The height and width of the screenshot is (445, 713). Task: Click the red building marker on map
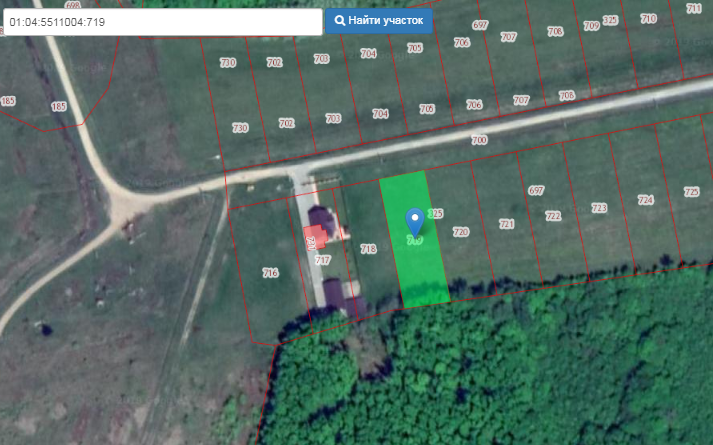(x=313, y=238)
